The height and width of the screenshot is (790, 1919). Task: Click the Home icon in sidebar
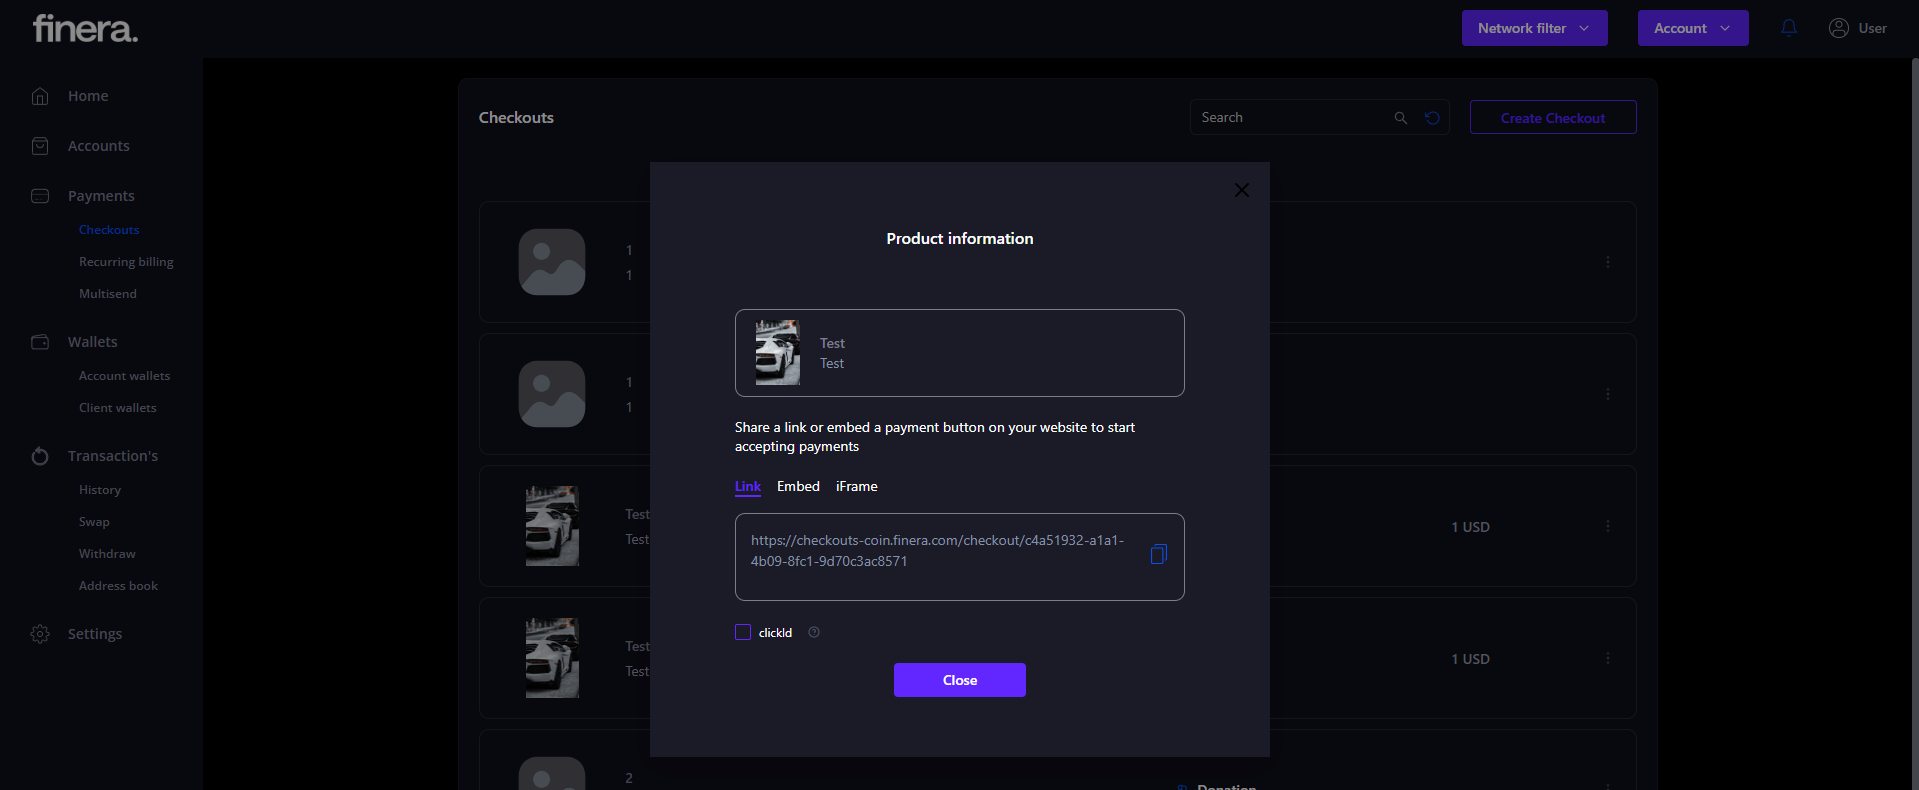click(x=40, y=96)
